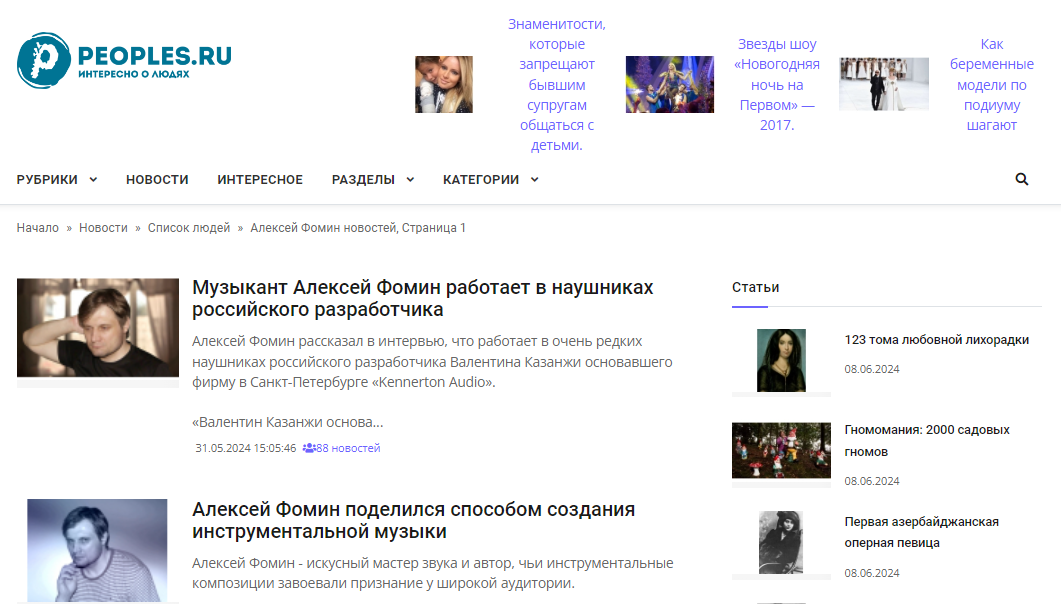Open article Первая азербайджанская оперная певица
The height and width of the screenshot is (604, 1061).
(x=922, y=532)
